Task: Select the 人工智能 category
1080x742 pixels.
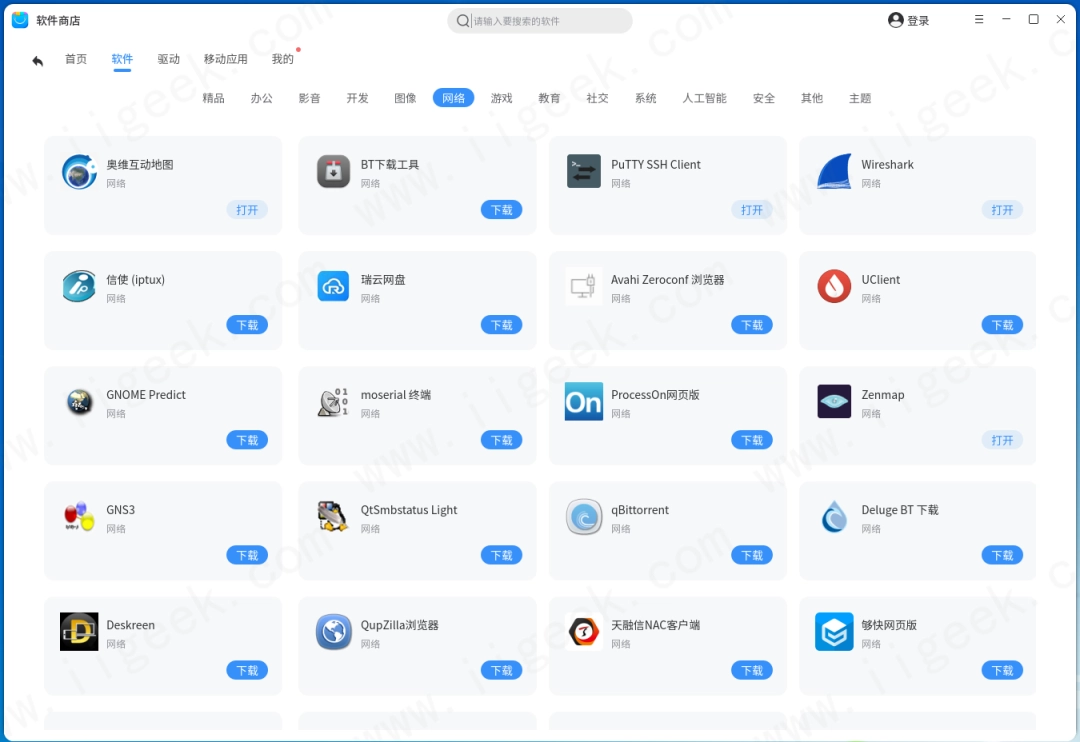Action: [x=704, y=98]
